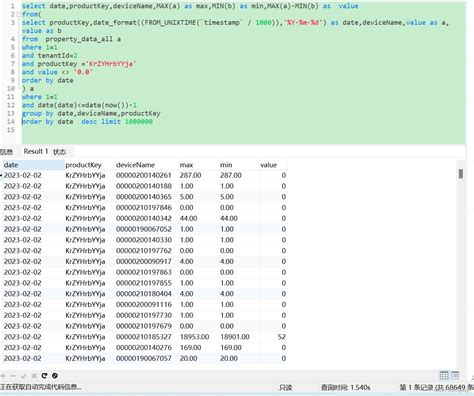474x396 pixels.
Task: Click the discard changes X icon
Action: click(34, 376)
